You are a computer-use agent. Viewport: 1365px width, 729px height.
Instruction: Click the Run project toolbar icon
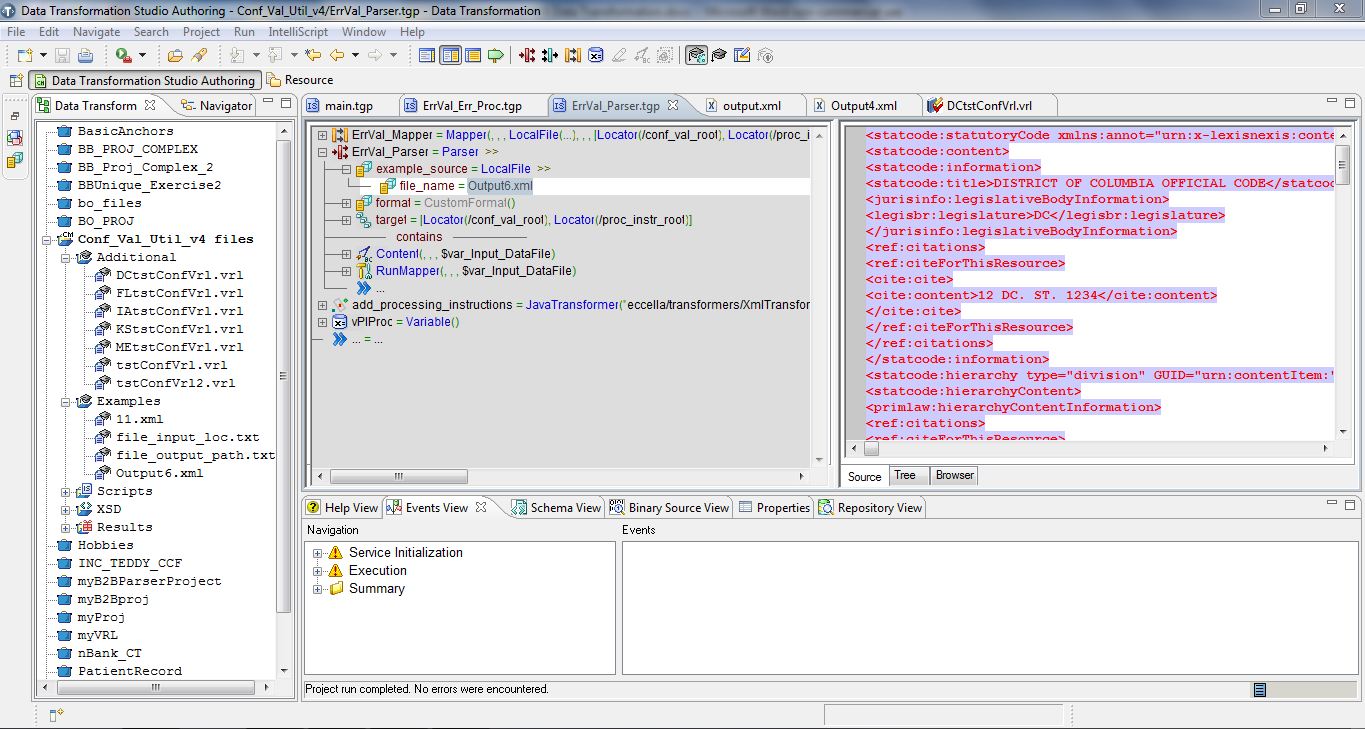pyautogui.click(x=123, y=56)
